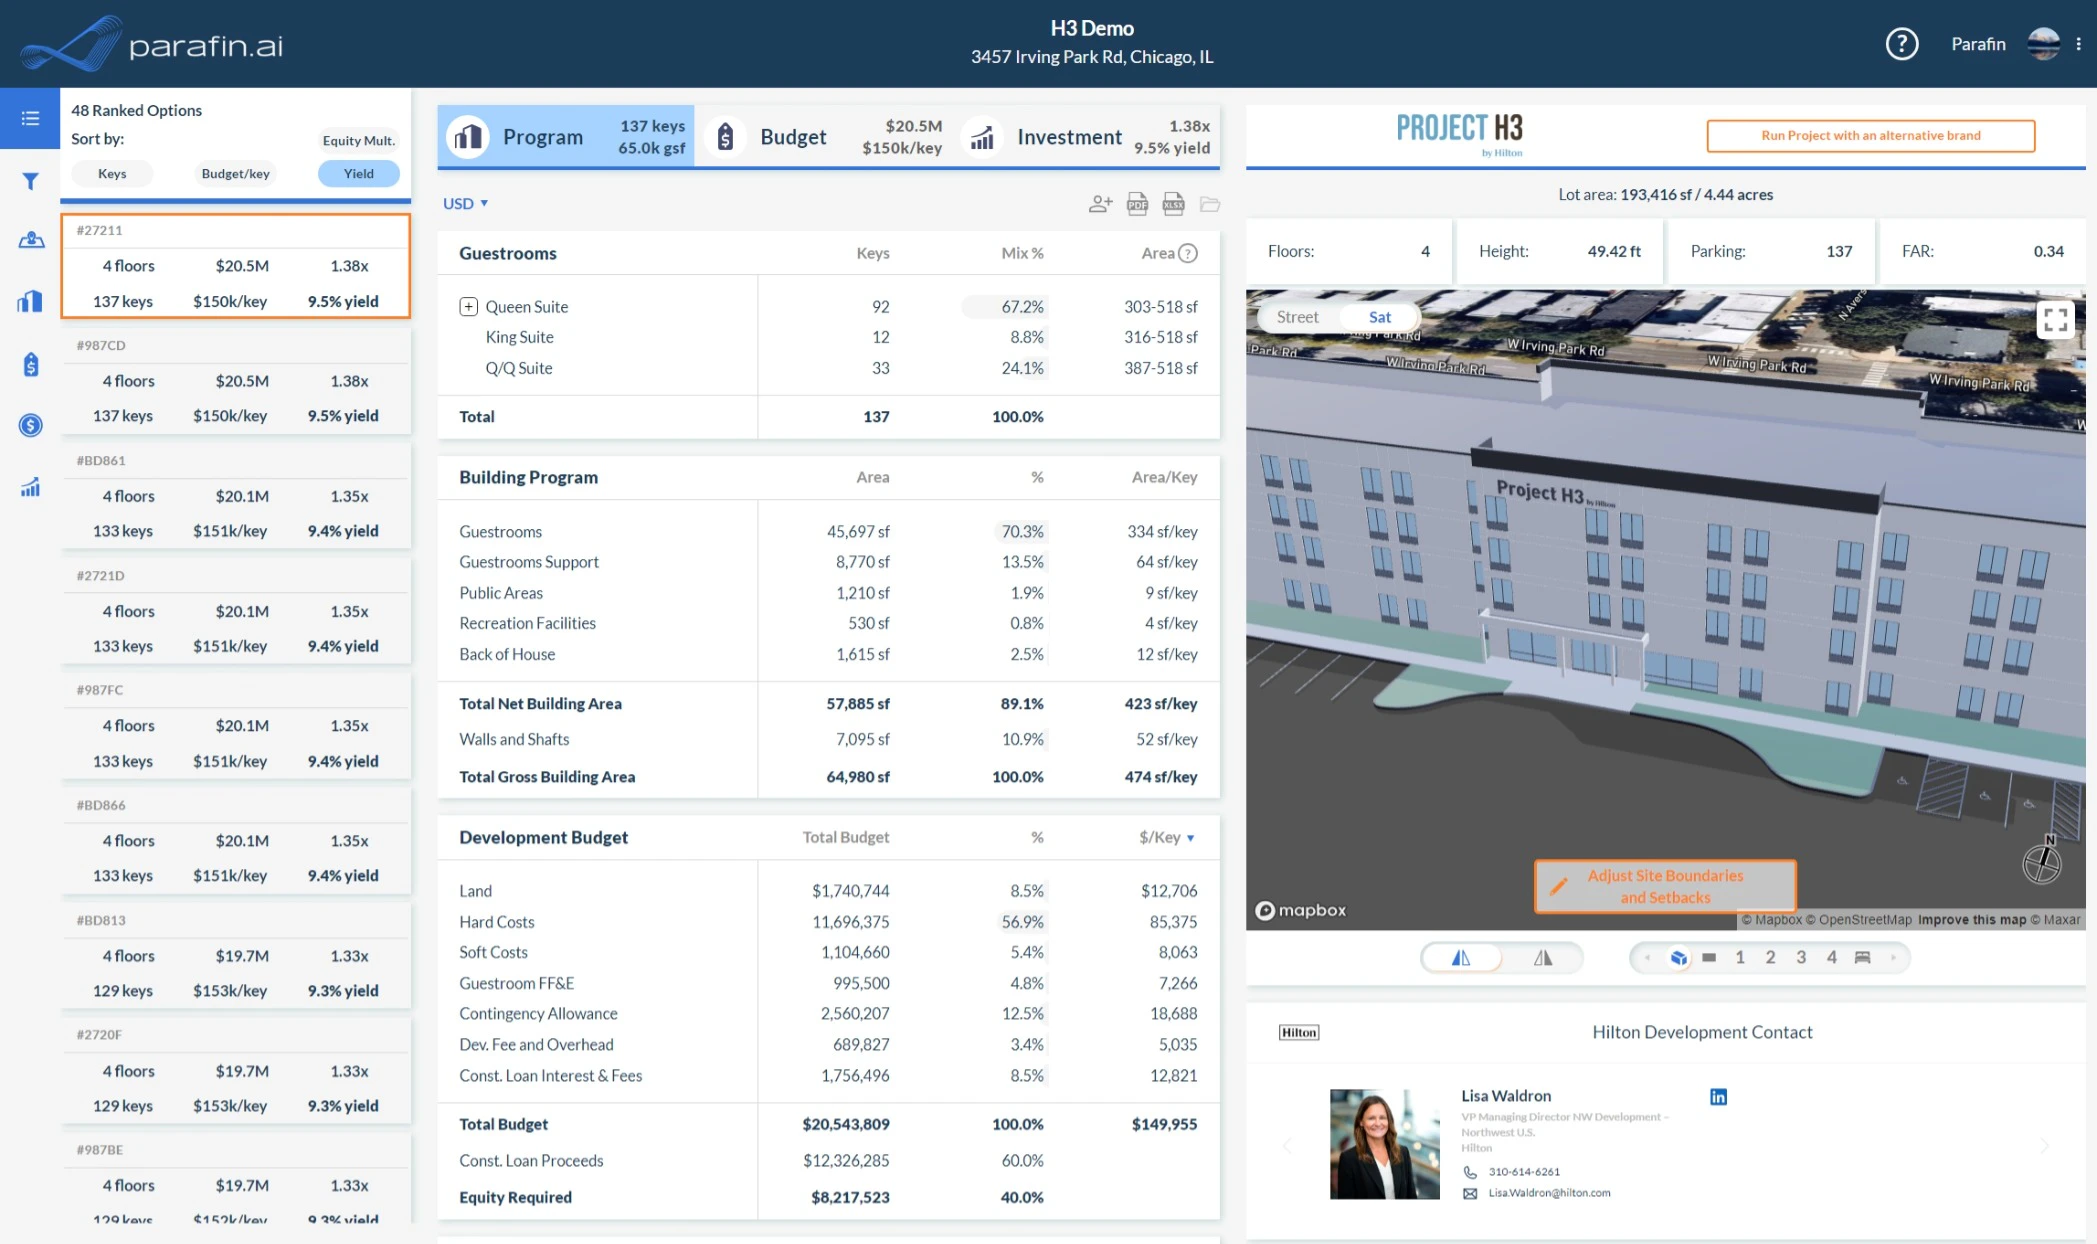This screenshot has width=2097, height=1244.
Task: View floor 1 plan
Action: point(1740,958)
